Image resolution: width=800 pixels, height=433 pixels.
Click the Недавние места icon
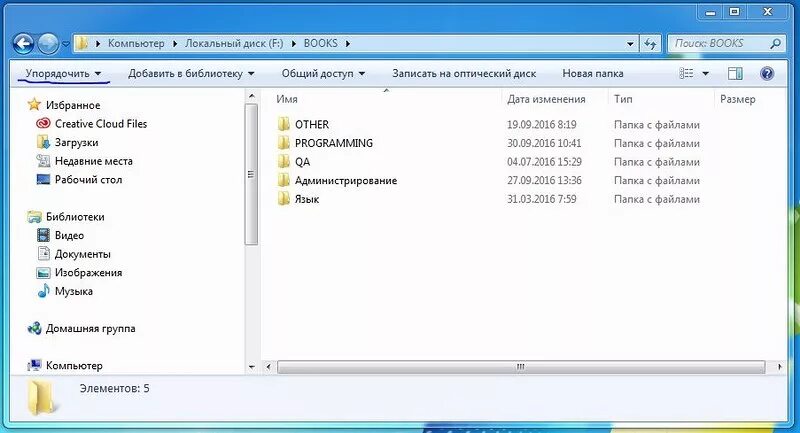(43, 161)
